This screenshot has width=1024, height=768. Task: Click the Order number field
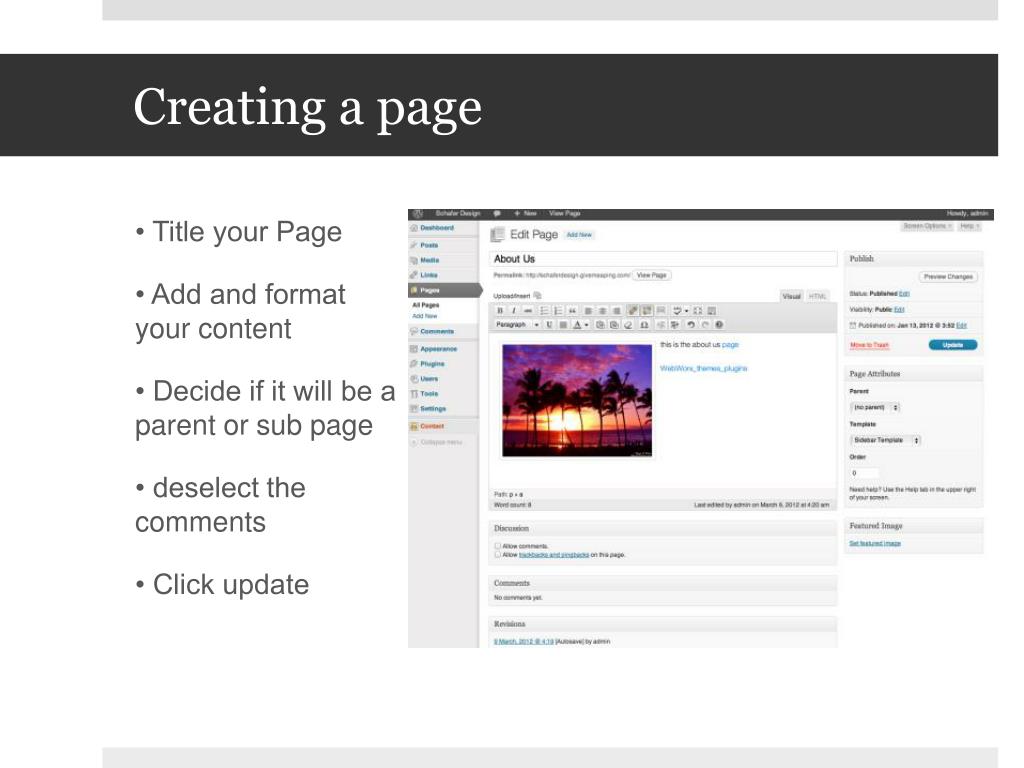[x=864, y=473]
